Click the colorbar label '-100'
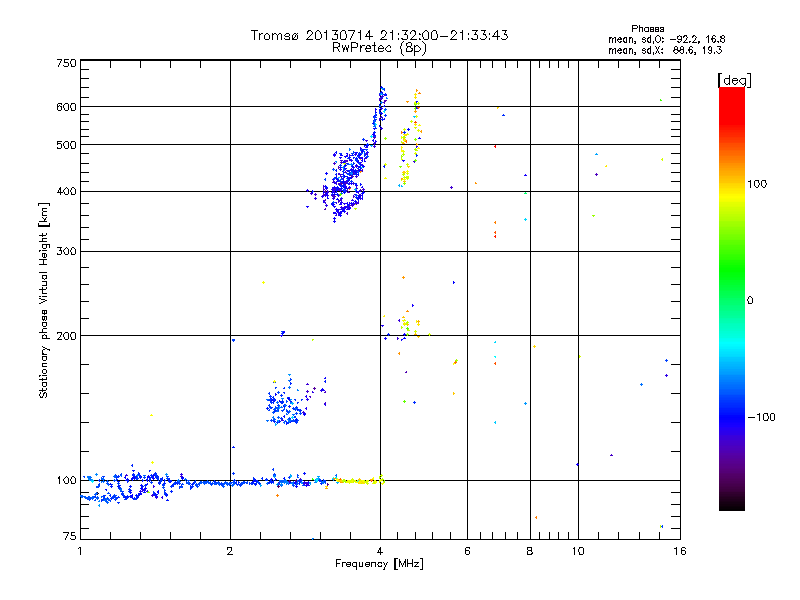 coord(761,417)
